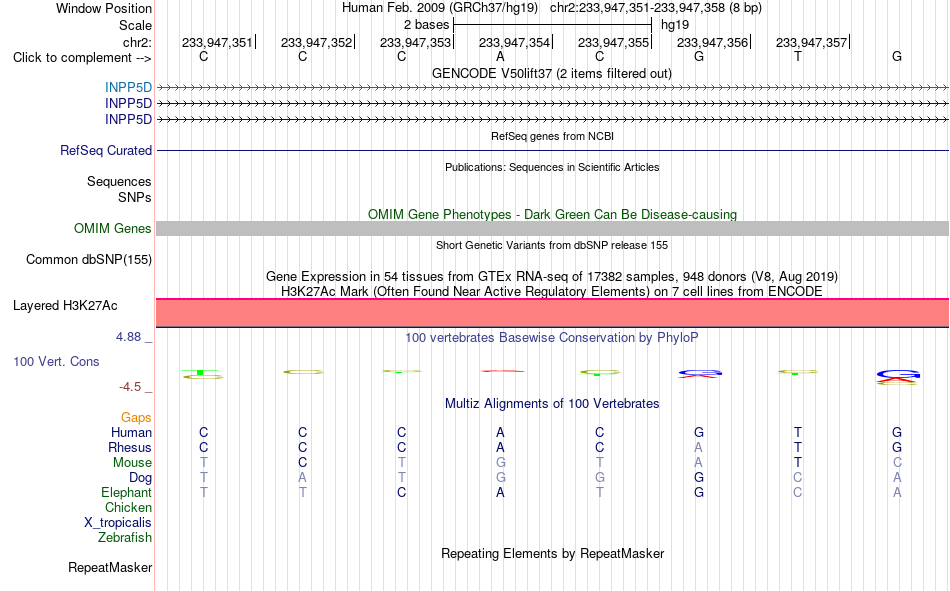The image size is (950, 591).
Task: Click Publications: Sequences in Scientific Articles title
Action: (552, 167)
